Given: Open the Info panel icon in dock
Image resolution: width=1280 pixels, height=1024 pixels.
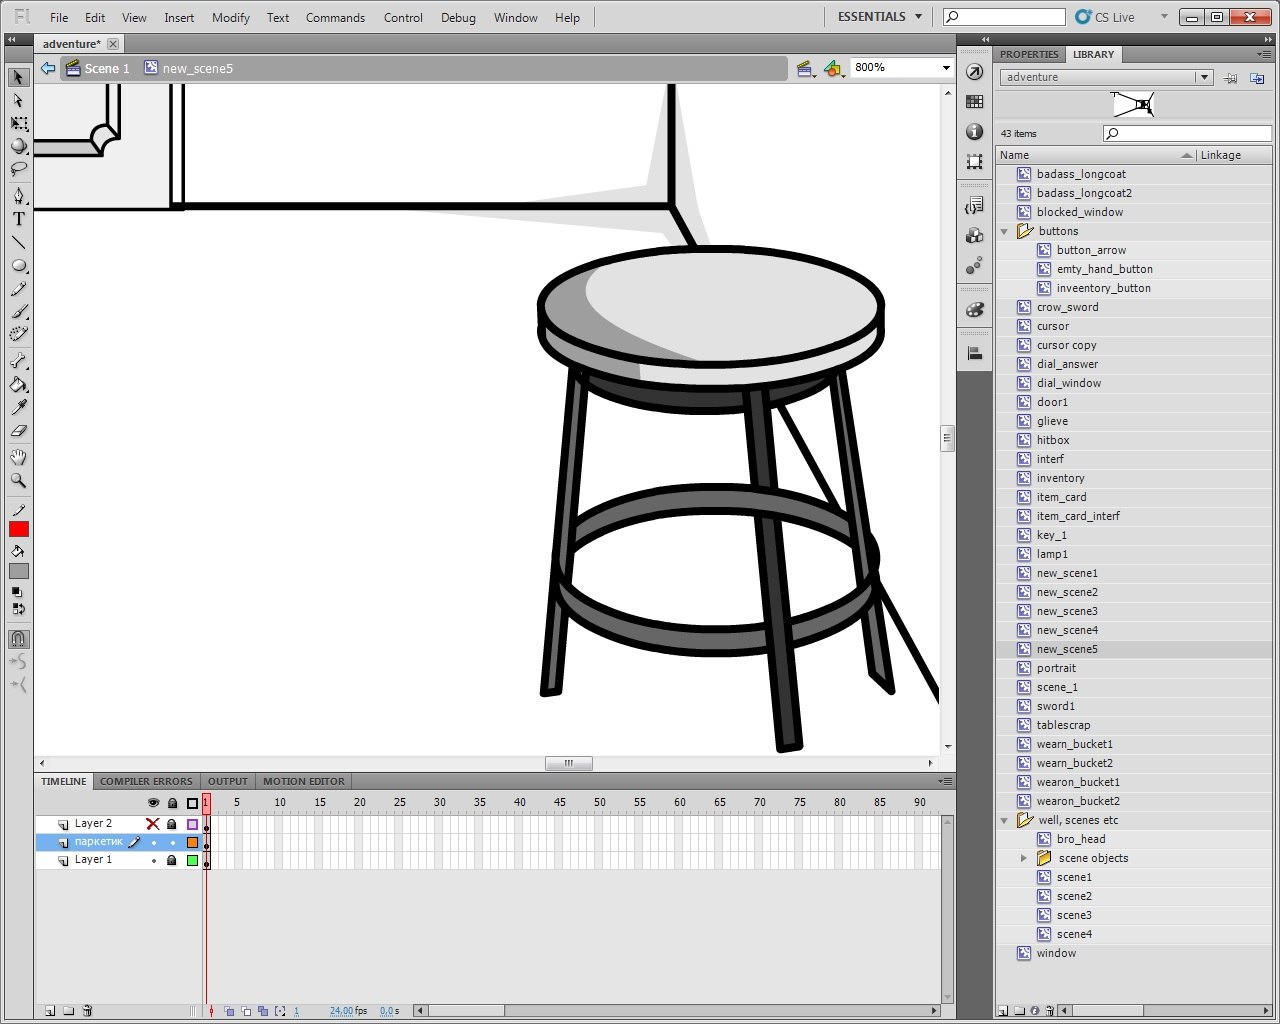Looking at the screenshot, I should pyautogui.click(x=974, y=132).
